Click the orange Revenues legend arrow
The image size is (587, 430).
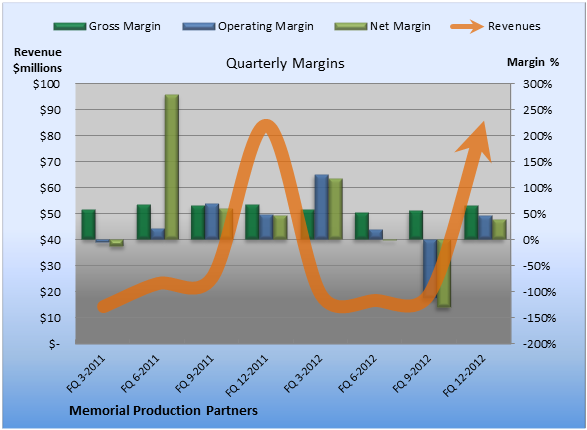point(467,26)
